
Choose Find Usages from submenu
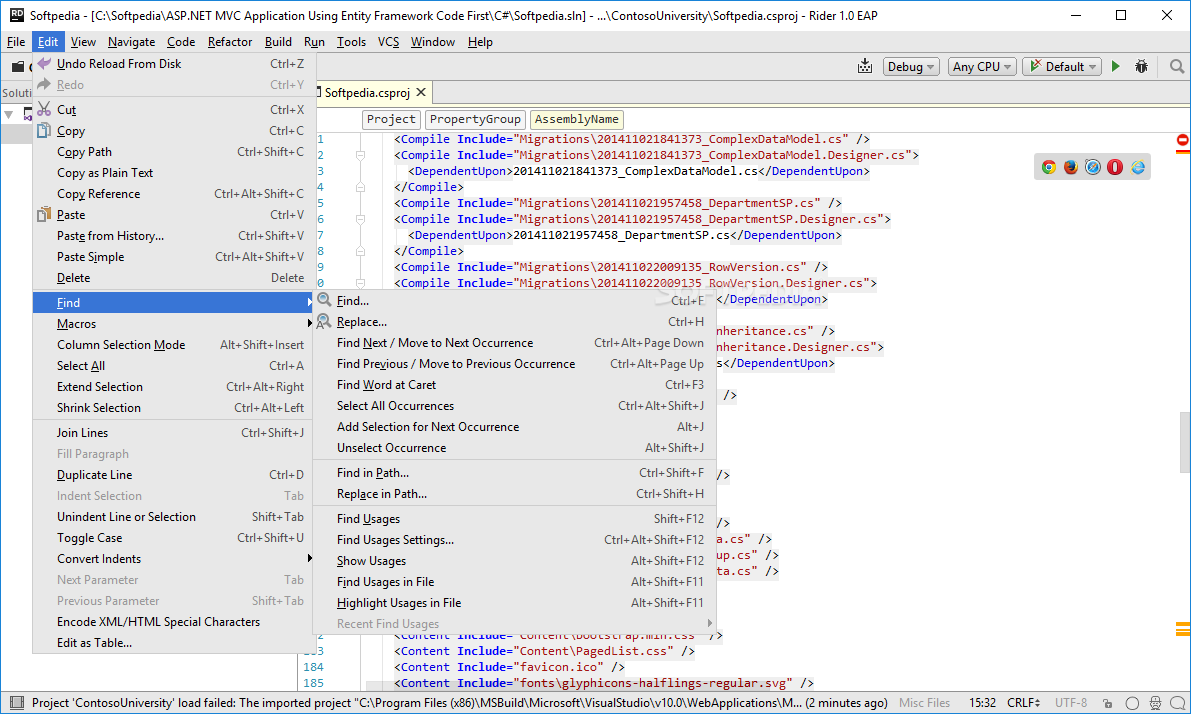(x=514, y=520)
